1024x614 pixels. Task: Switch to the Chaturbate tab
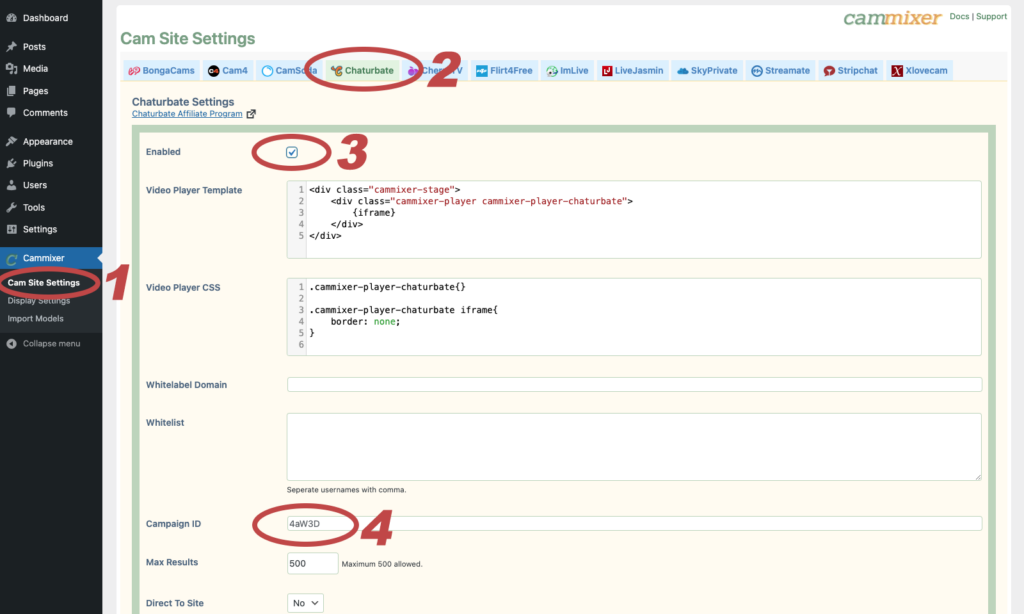[362, 71]
